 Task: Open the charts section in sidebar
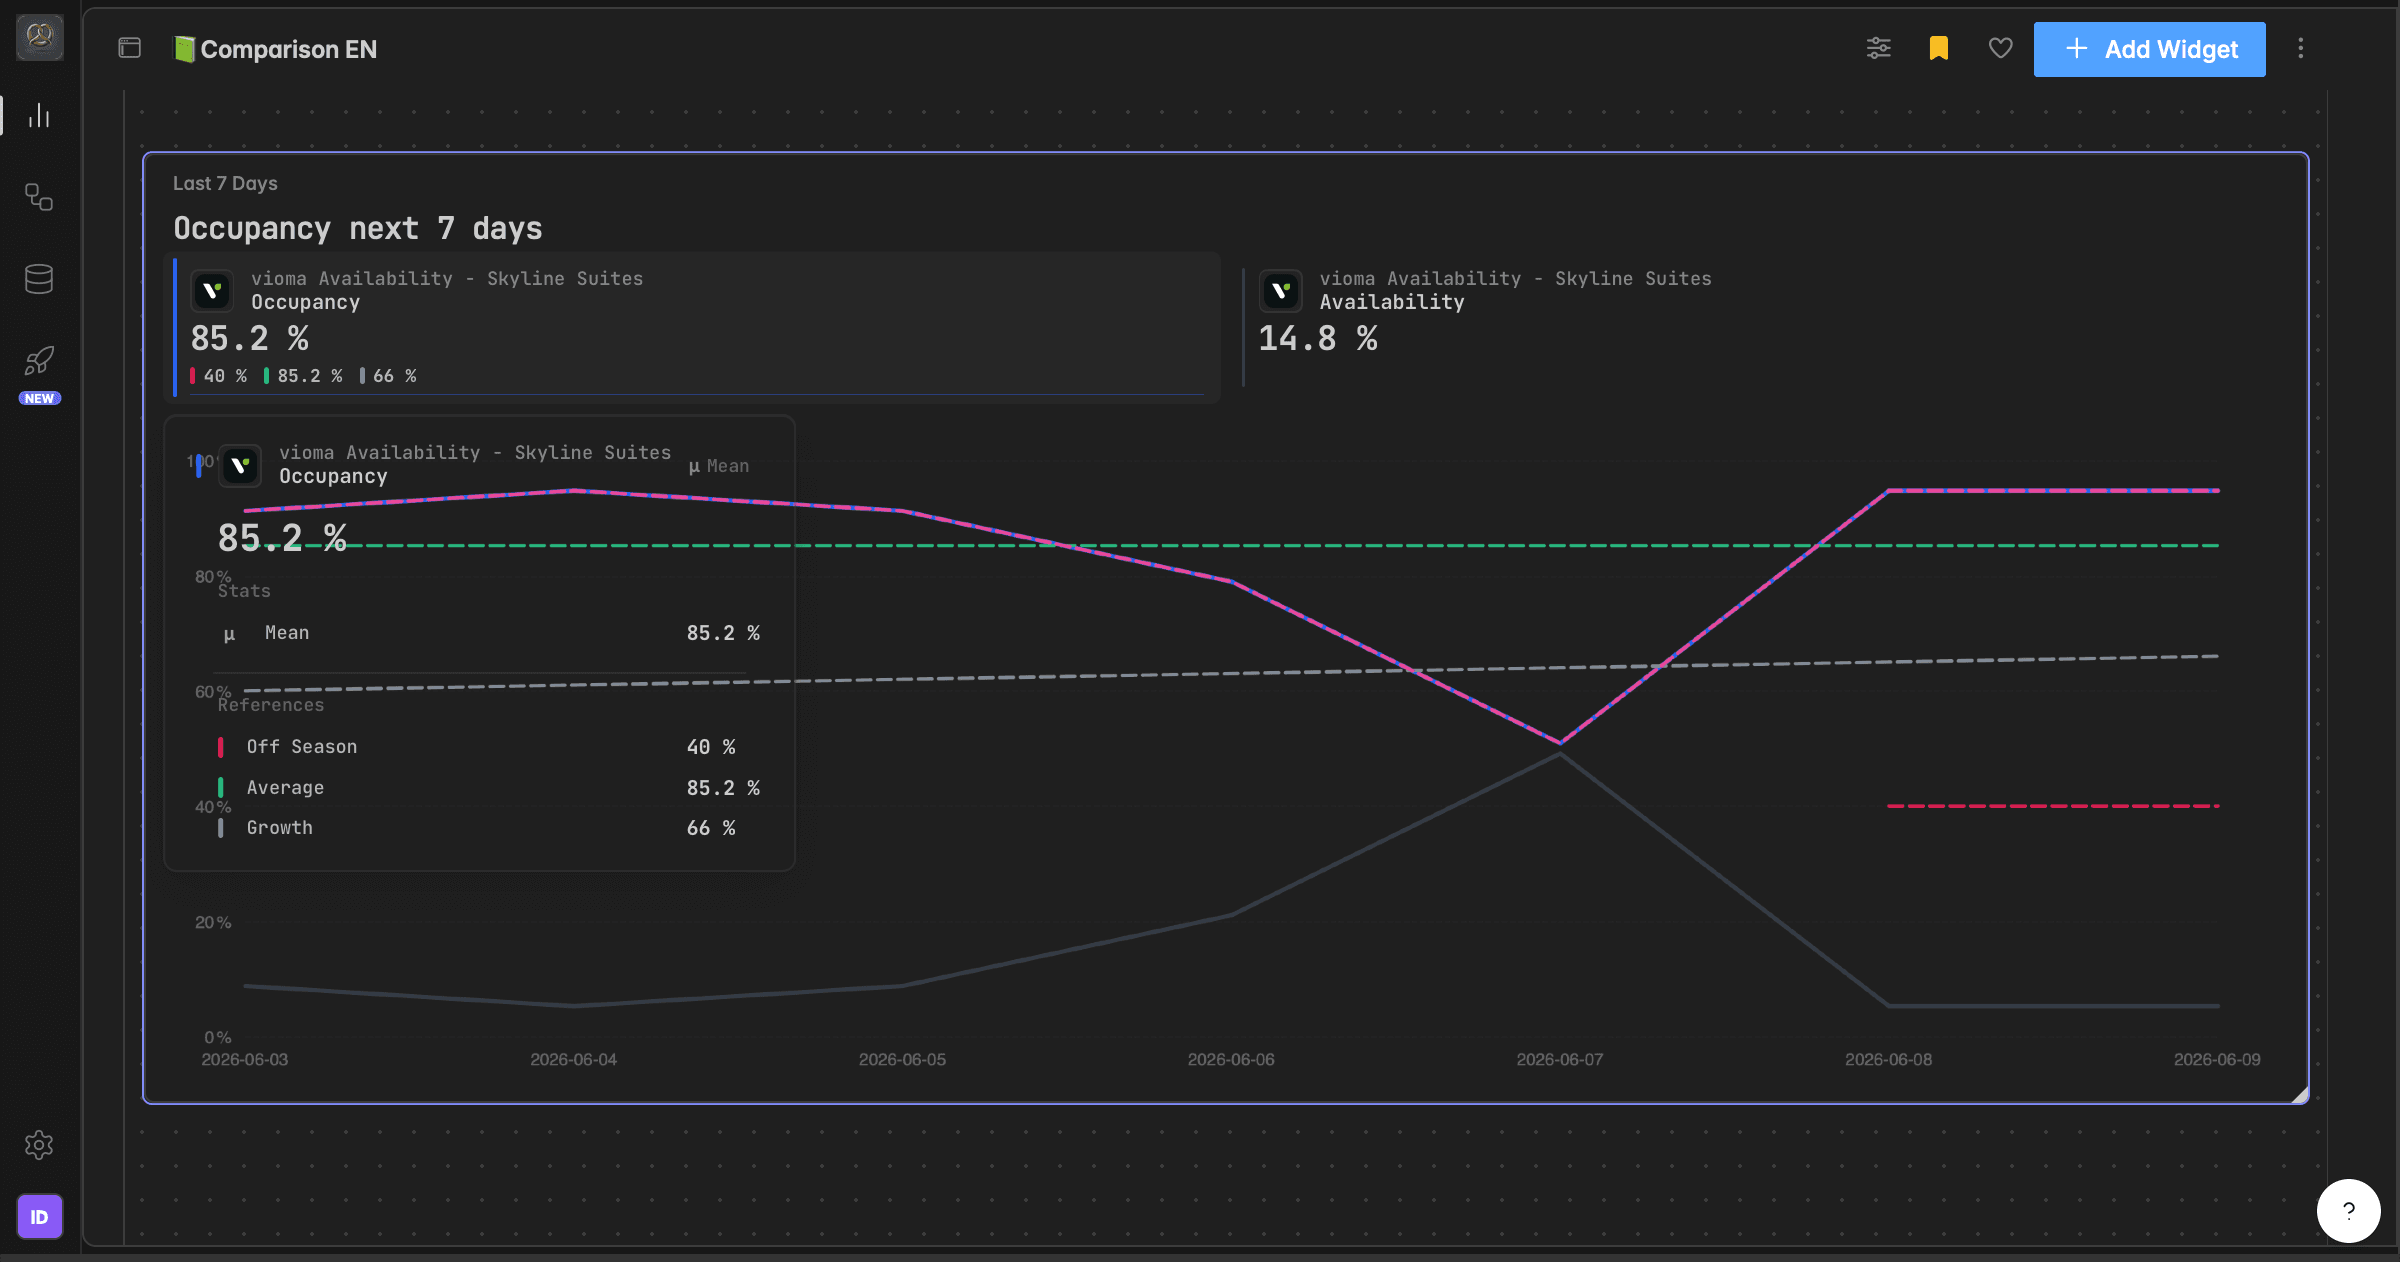click(39, 116)
